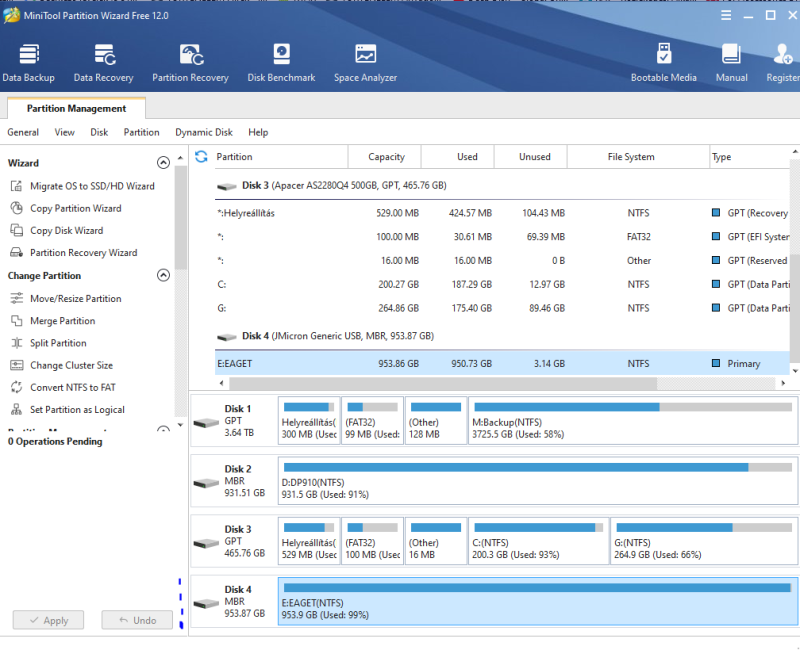
Task: Click the Move/Resize Partition icon
Action: point(16,298)
